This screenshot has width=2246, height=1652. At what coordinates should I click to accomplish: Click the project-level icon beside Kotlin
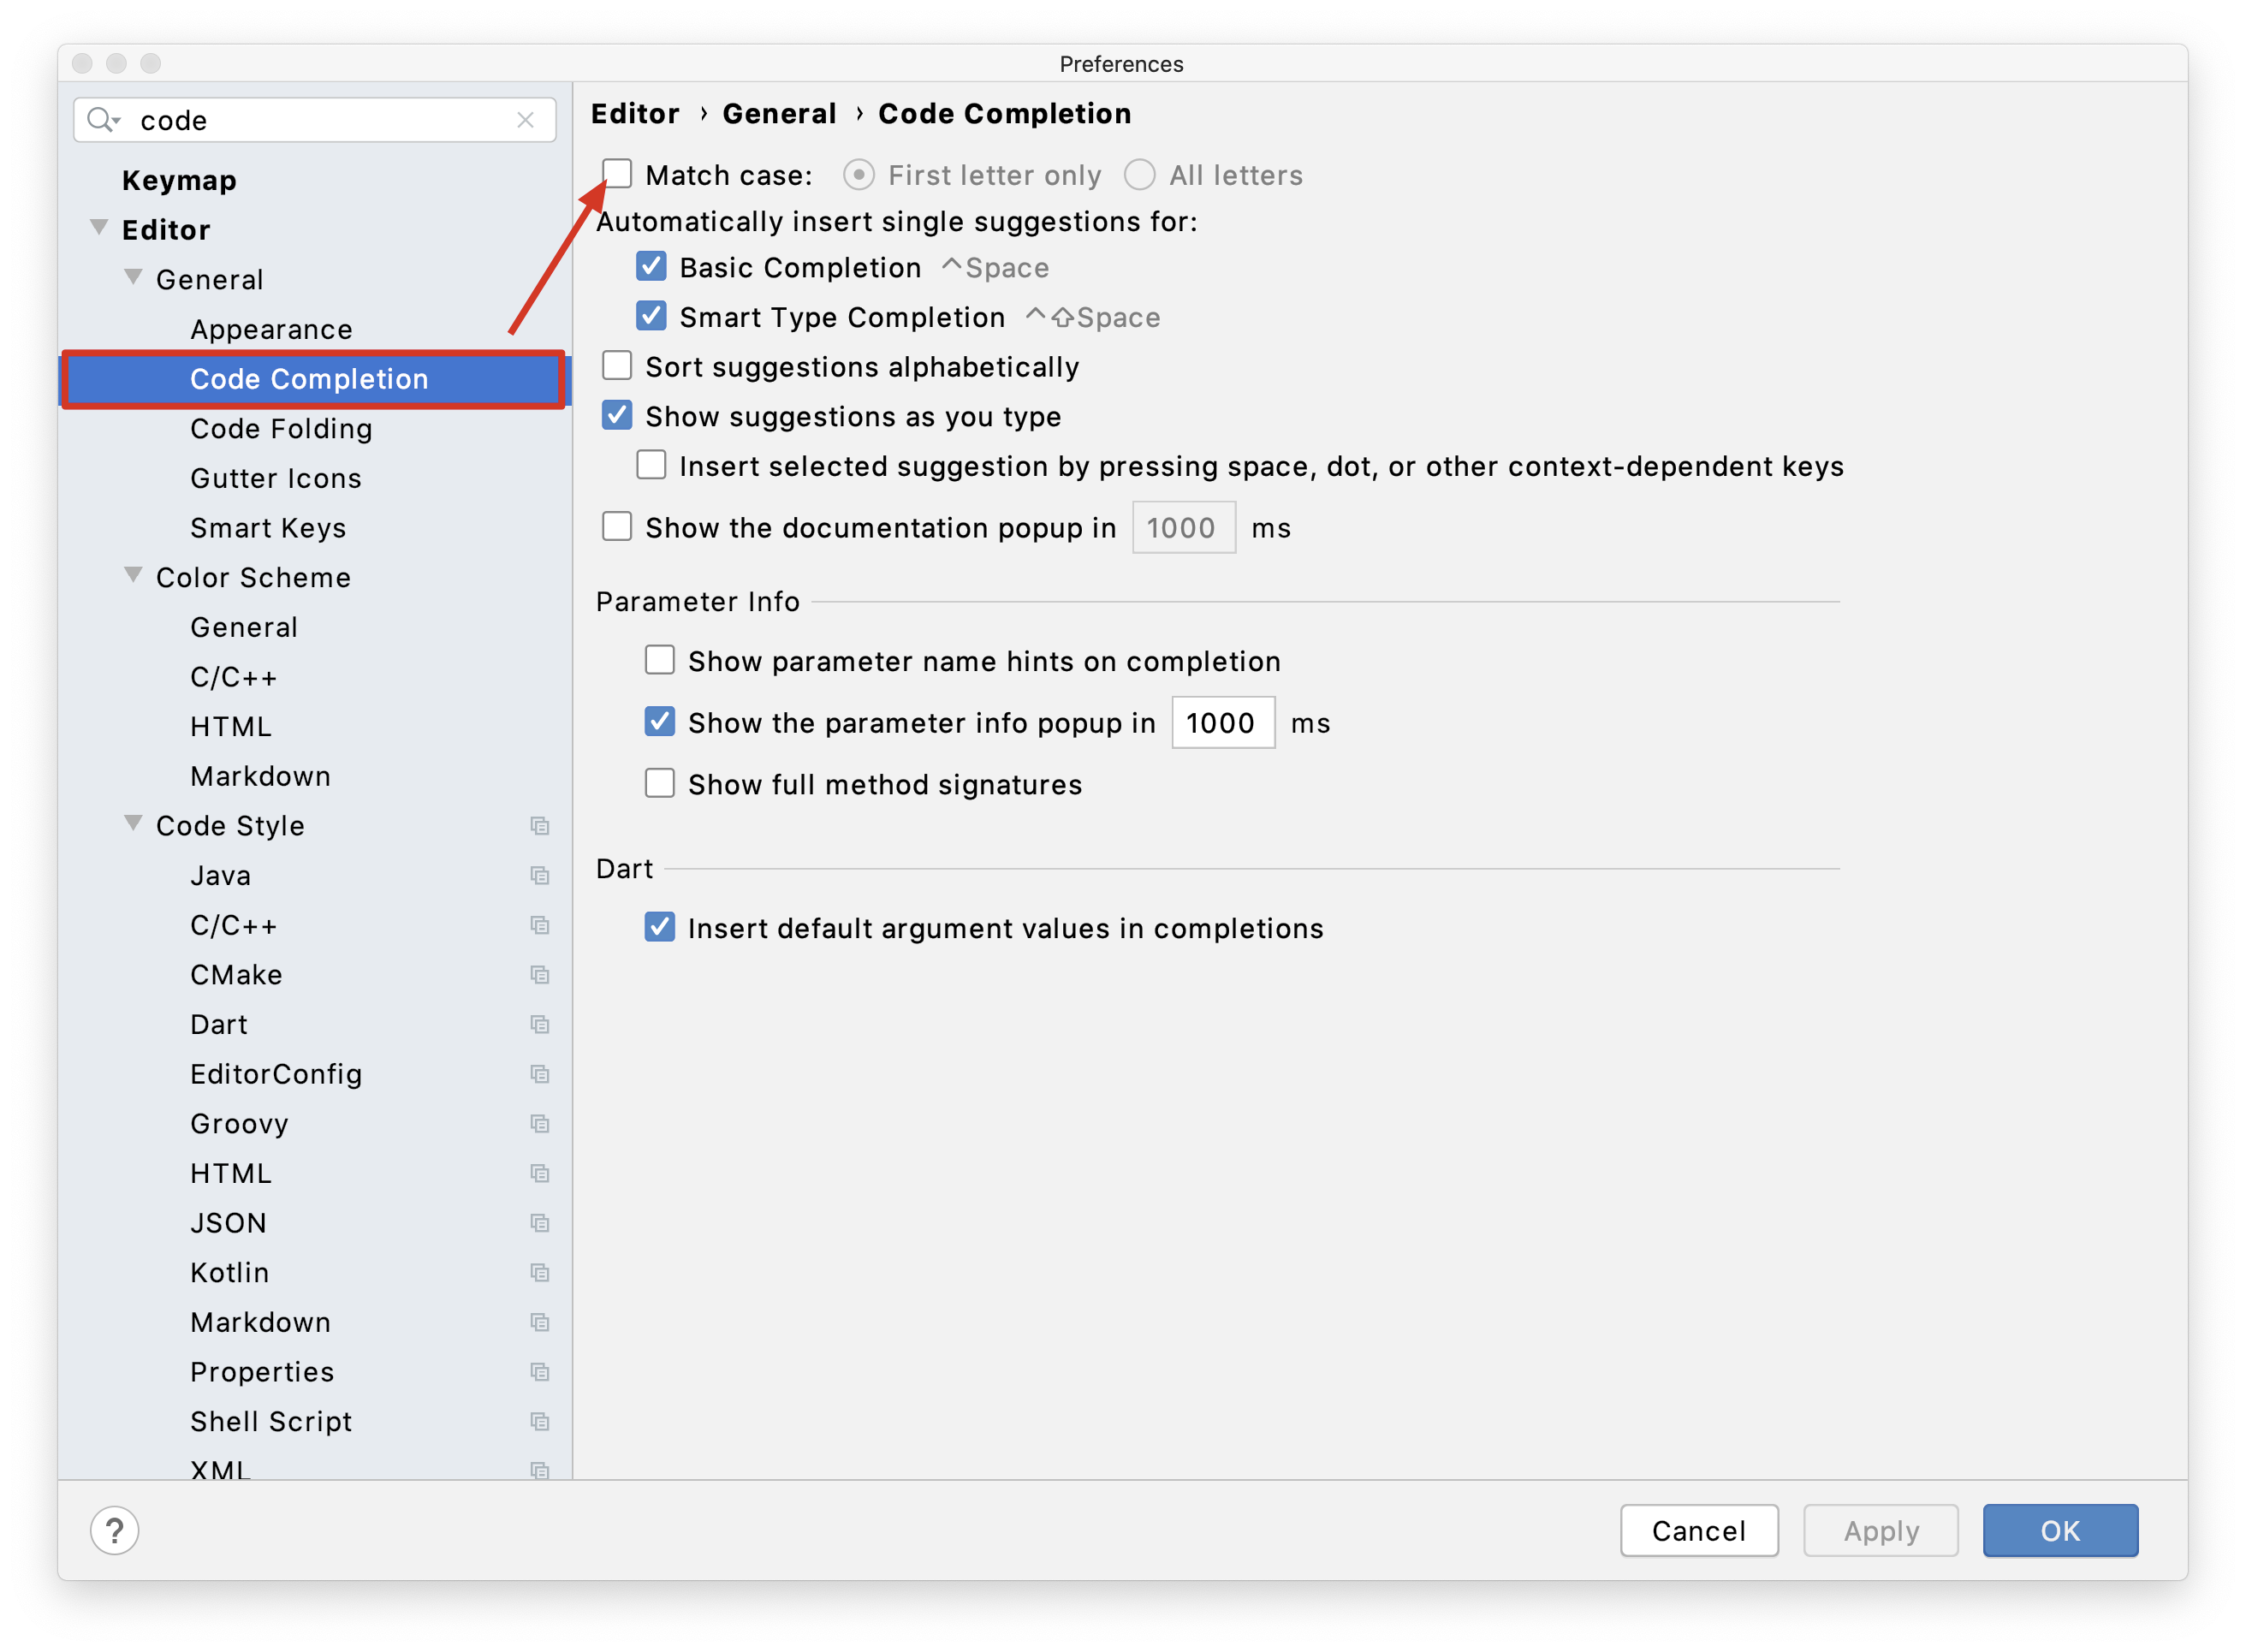click(540, 1273)
